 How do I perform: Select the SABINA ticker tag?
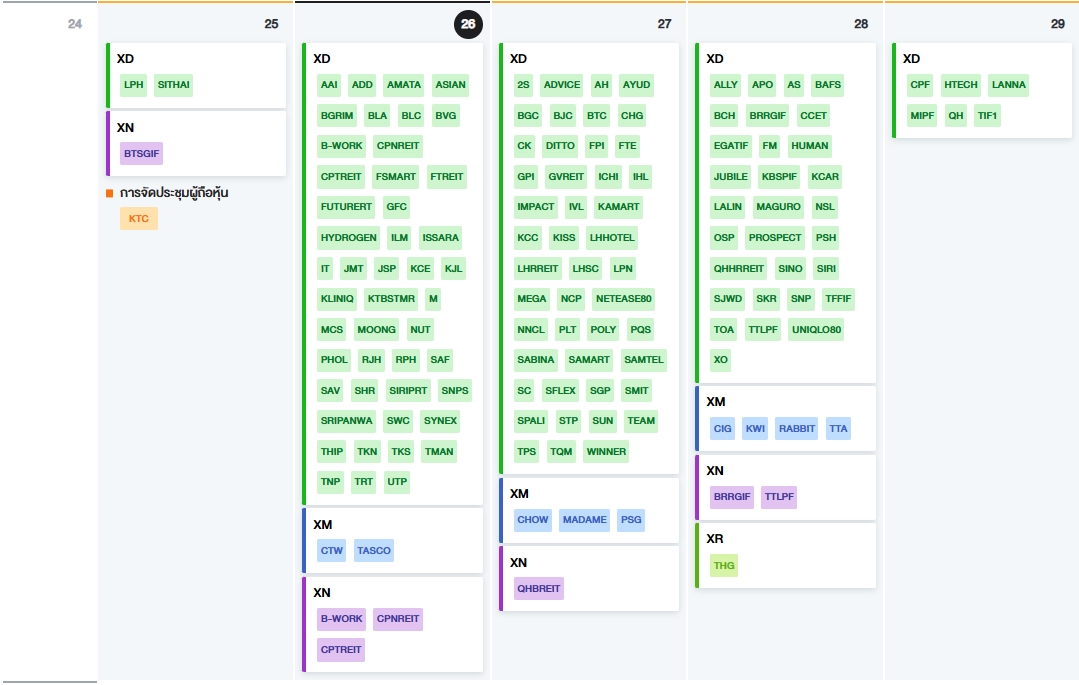click(535, 360)
